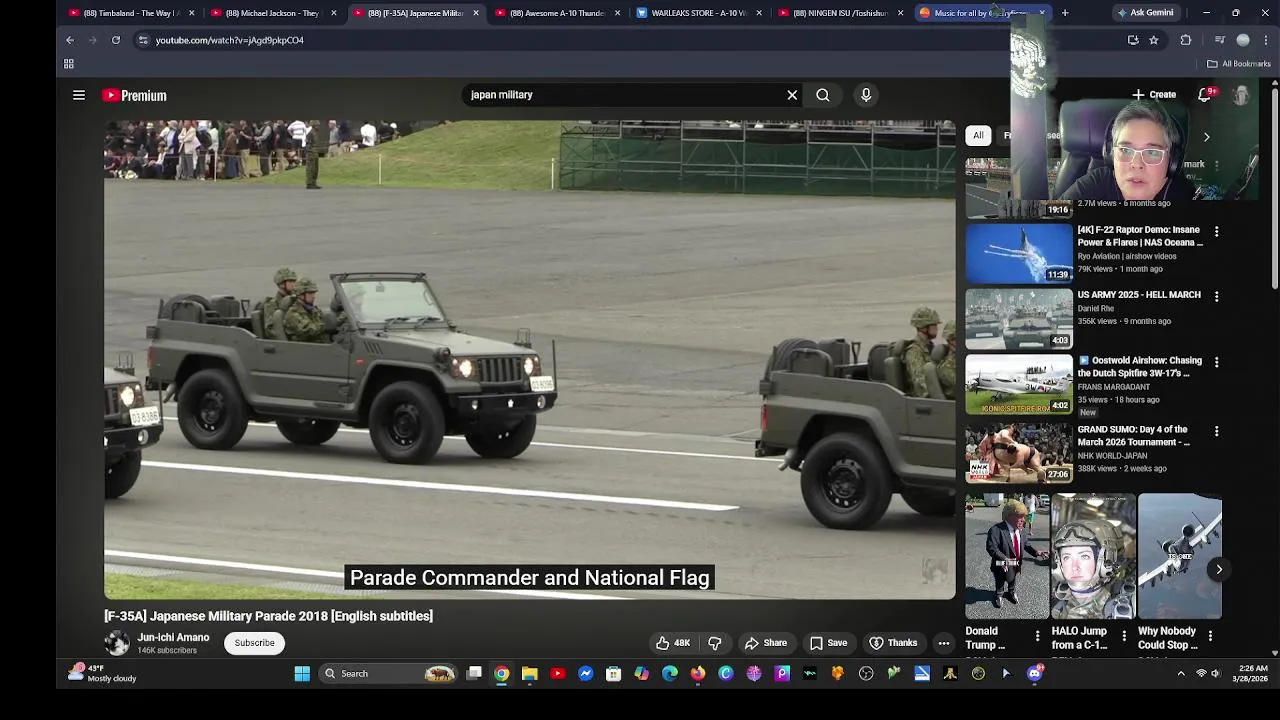Image resolution: width=1280 pixels, height=720 pixels.
Task: Open options for Donald Trump short
Action: pos(1037,636)
